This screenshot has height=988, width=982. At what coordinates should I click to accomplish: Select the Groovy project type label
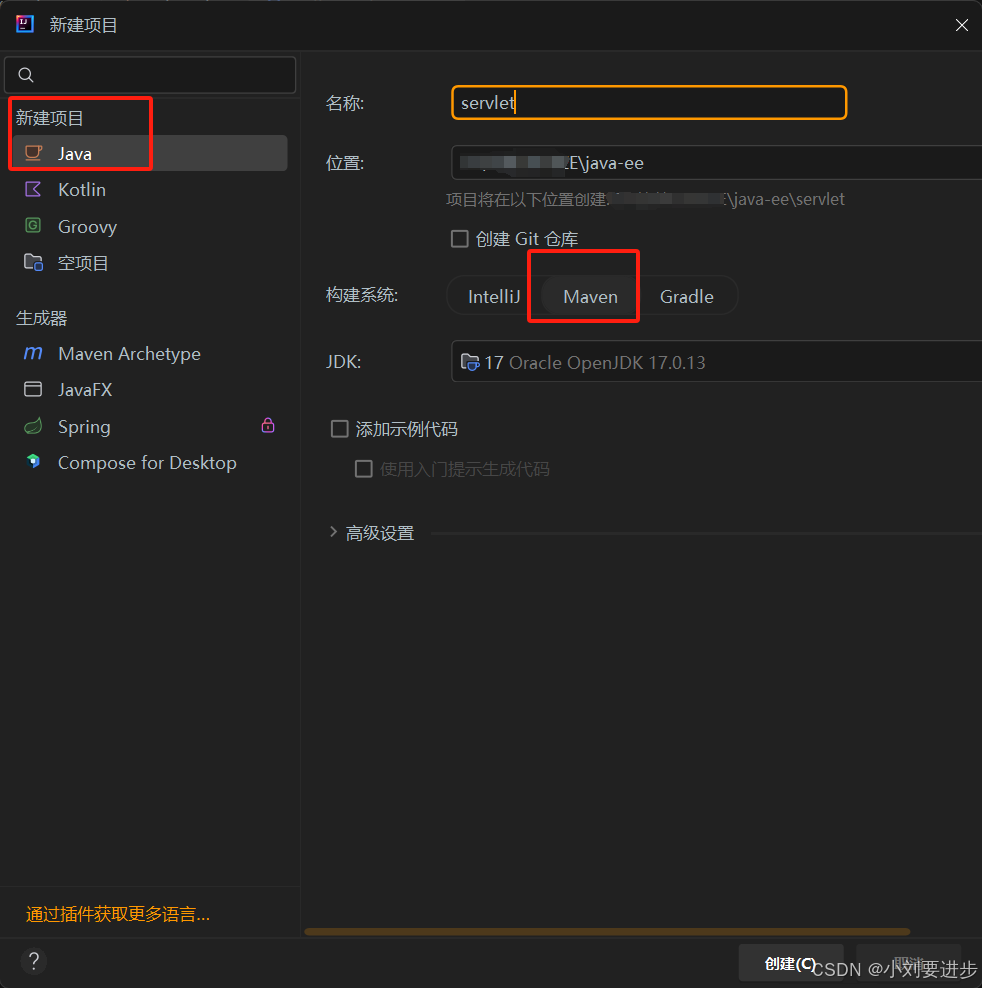pos(88,227)
